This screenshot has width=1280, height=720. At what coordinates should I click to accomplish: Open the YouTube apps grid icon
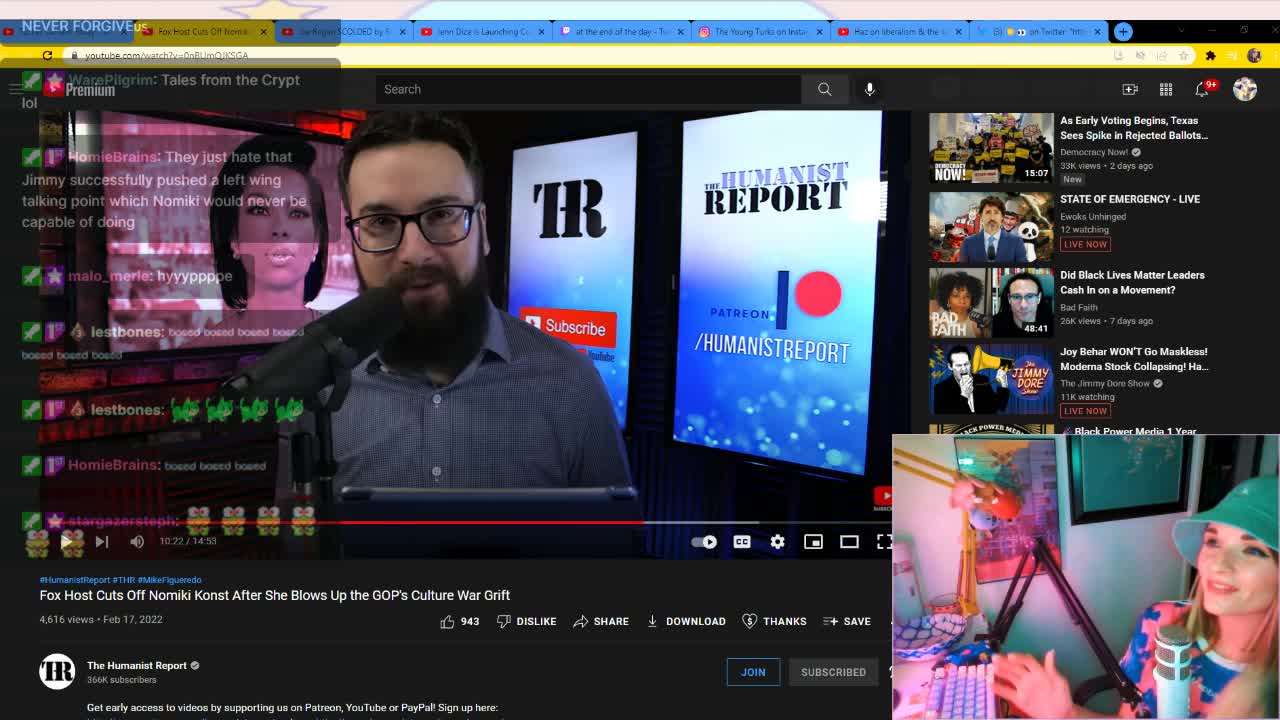[x=1166, y=89]
